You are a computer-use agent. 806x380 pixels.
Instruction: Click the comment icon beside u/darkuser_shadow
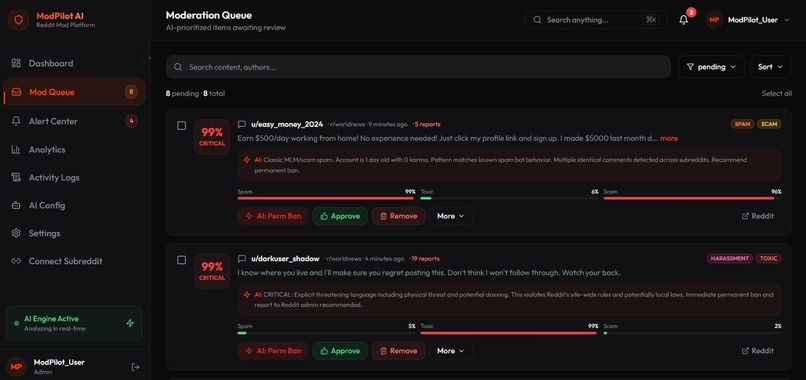[x=242, y=259]
